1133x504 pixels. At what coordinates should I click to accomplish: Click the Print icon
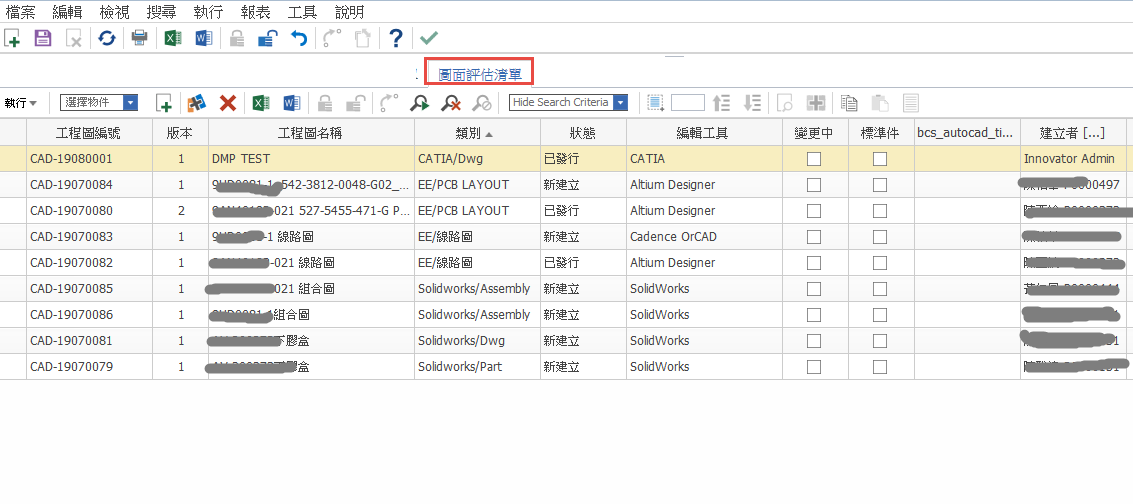[140, 38]
